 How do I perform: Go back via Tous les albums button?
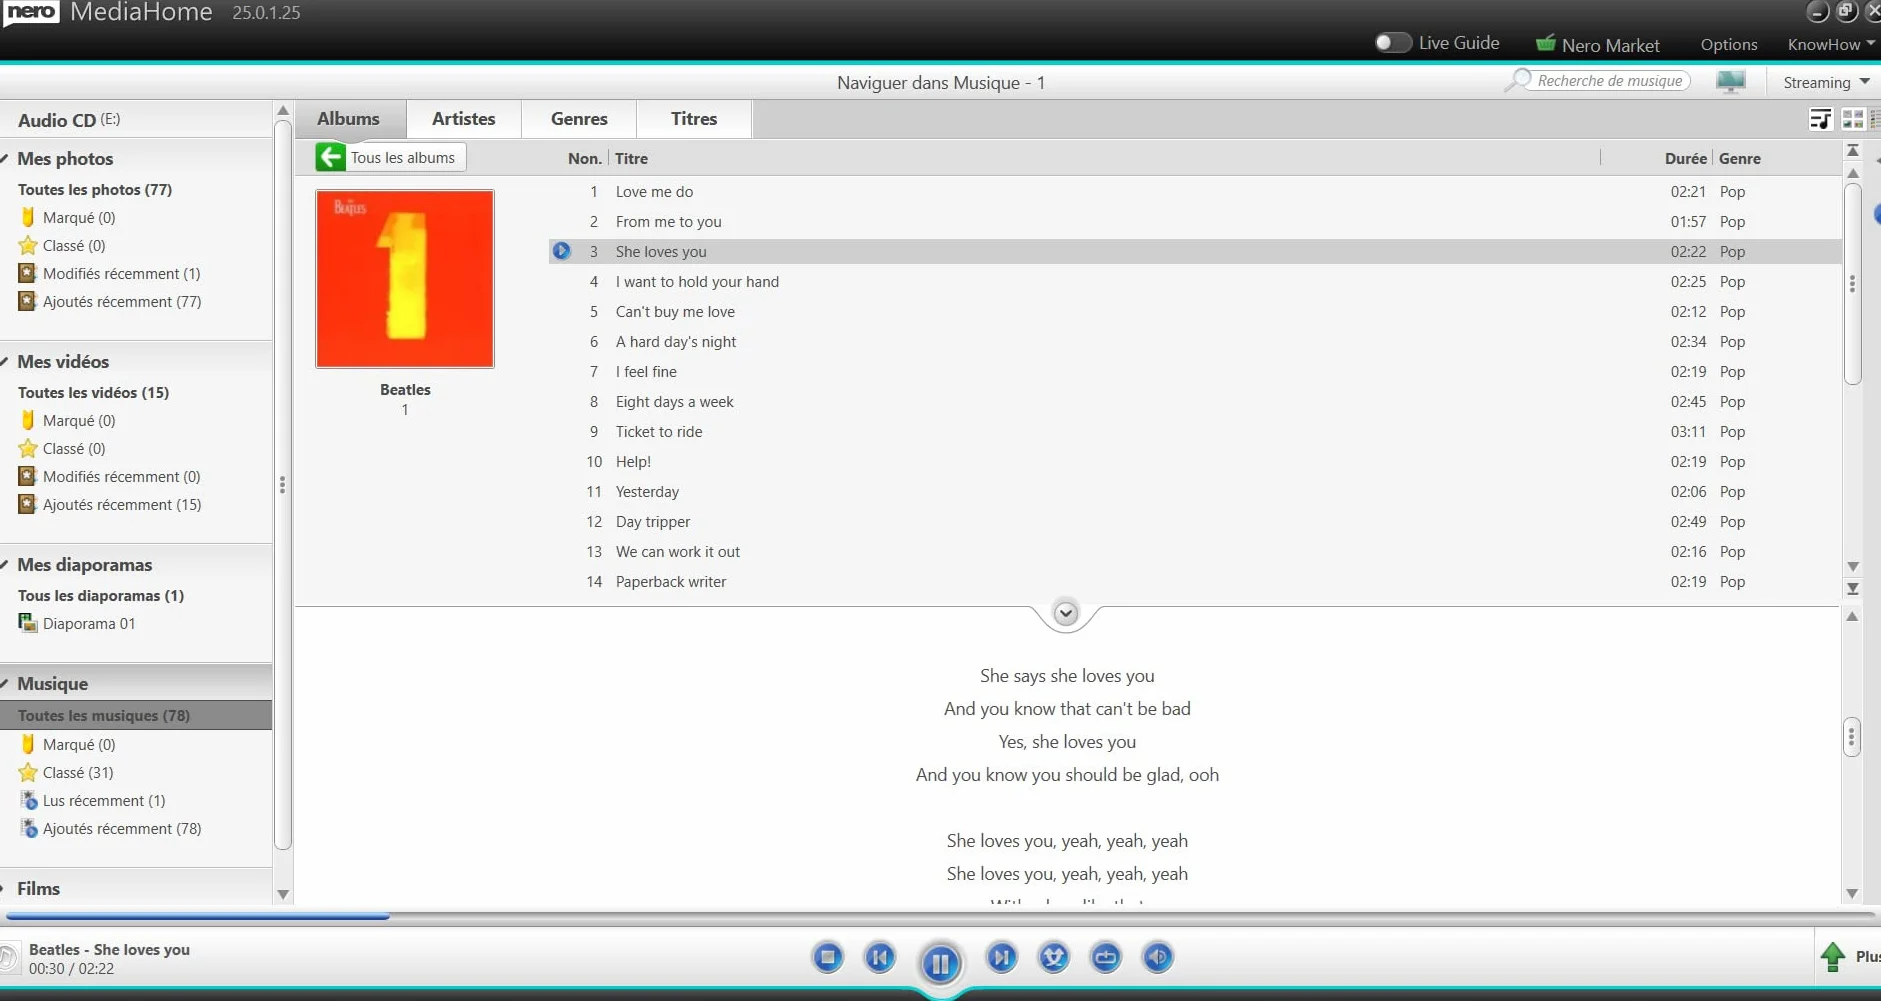coord(390,157)
